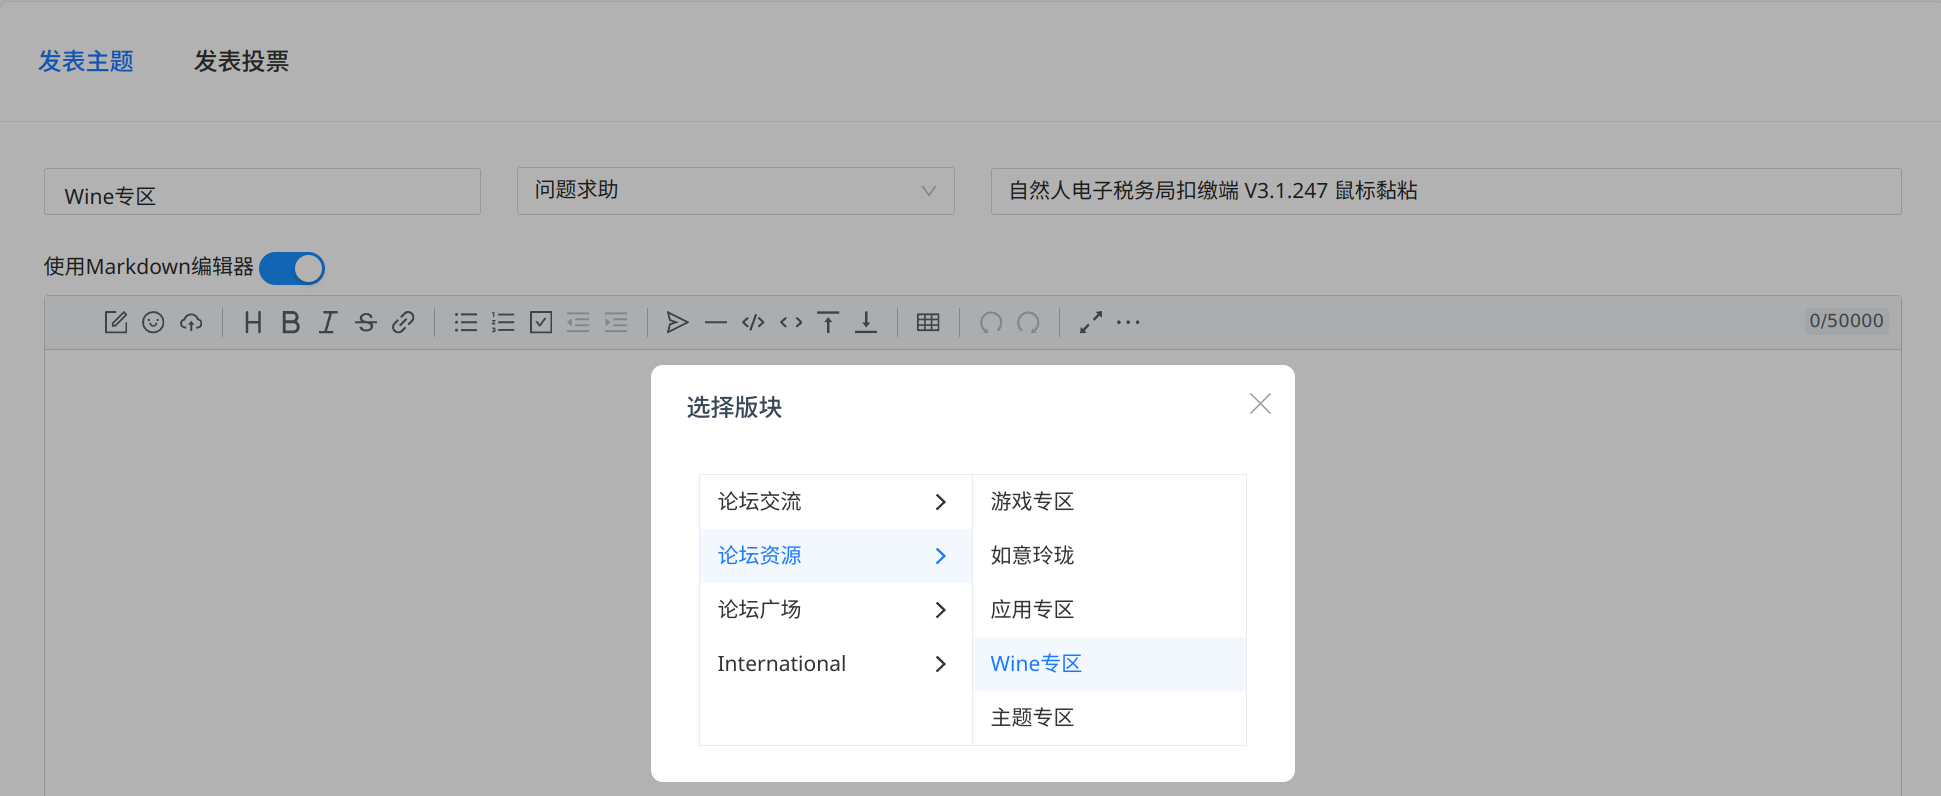The image size is (1941, 796).
Task: Select the heading (H) toolbar icon
Action: [253, 322]
